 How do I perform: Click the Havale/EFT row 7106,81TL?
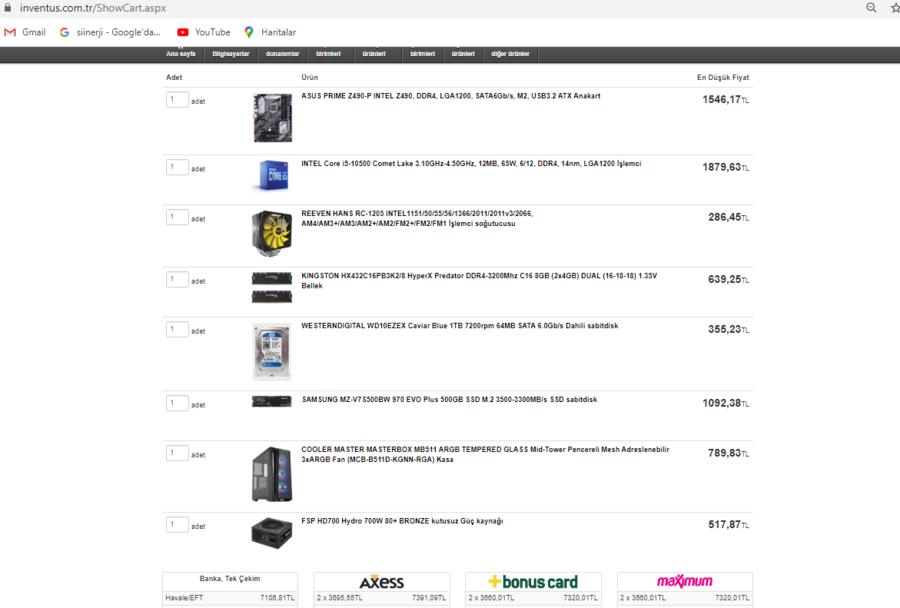click(x=230, y=598)
